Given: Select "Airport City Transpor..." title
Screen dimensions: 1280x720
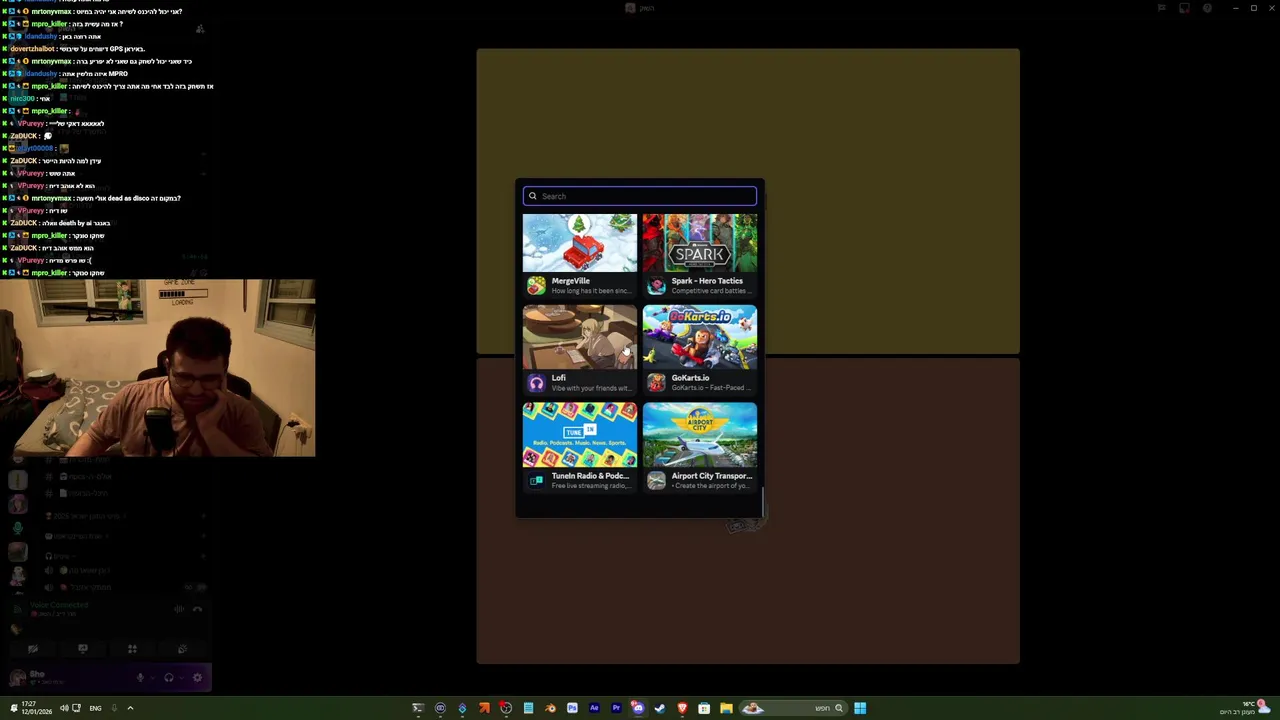Looking at the screenshot, I should click(x=712, y=476).
